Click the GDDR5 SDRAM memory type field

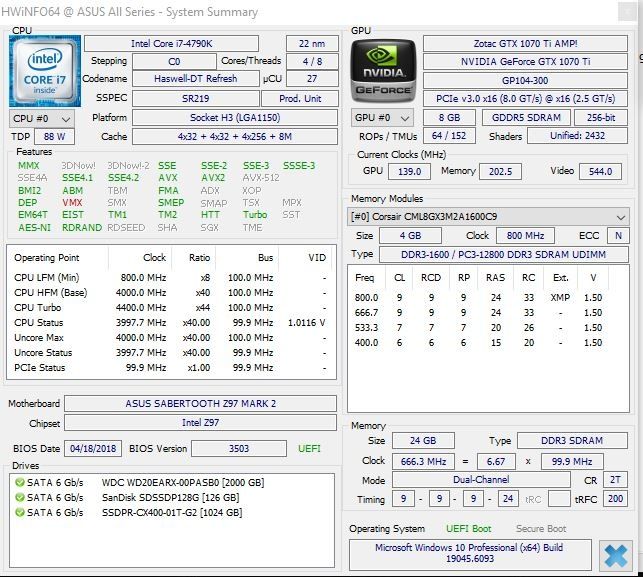pyautogui.click(x=526, y=118)
